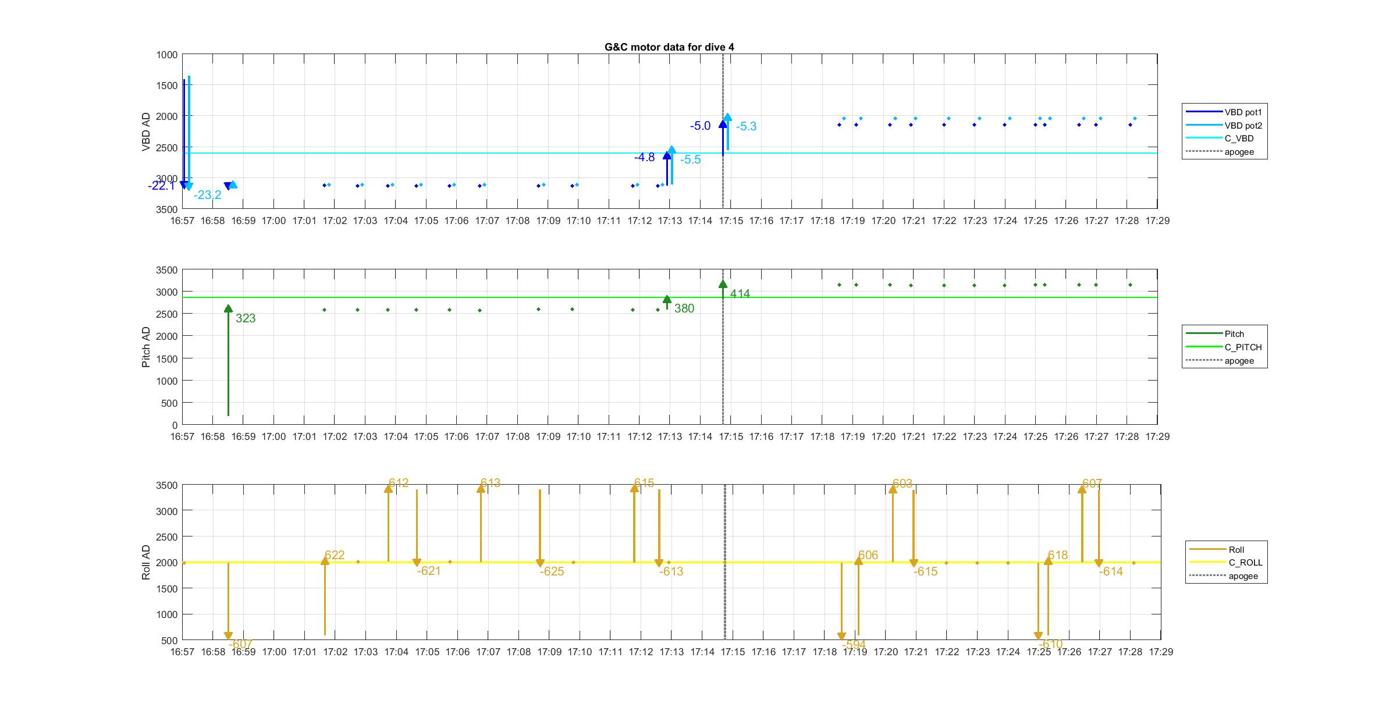
Task: Click the "500" tick on the Roll y-axis
Action: click(x=170, y=641)
